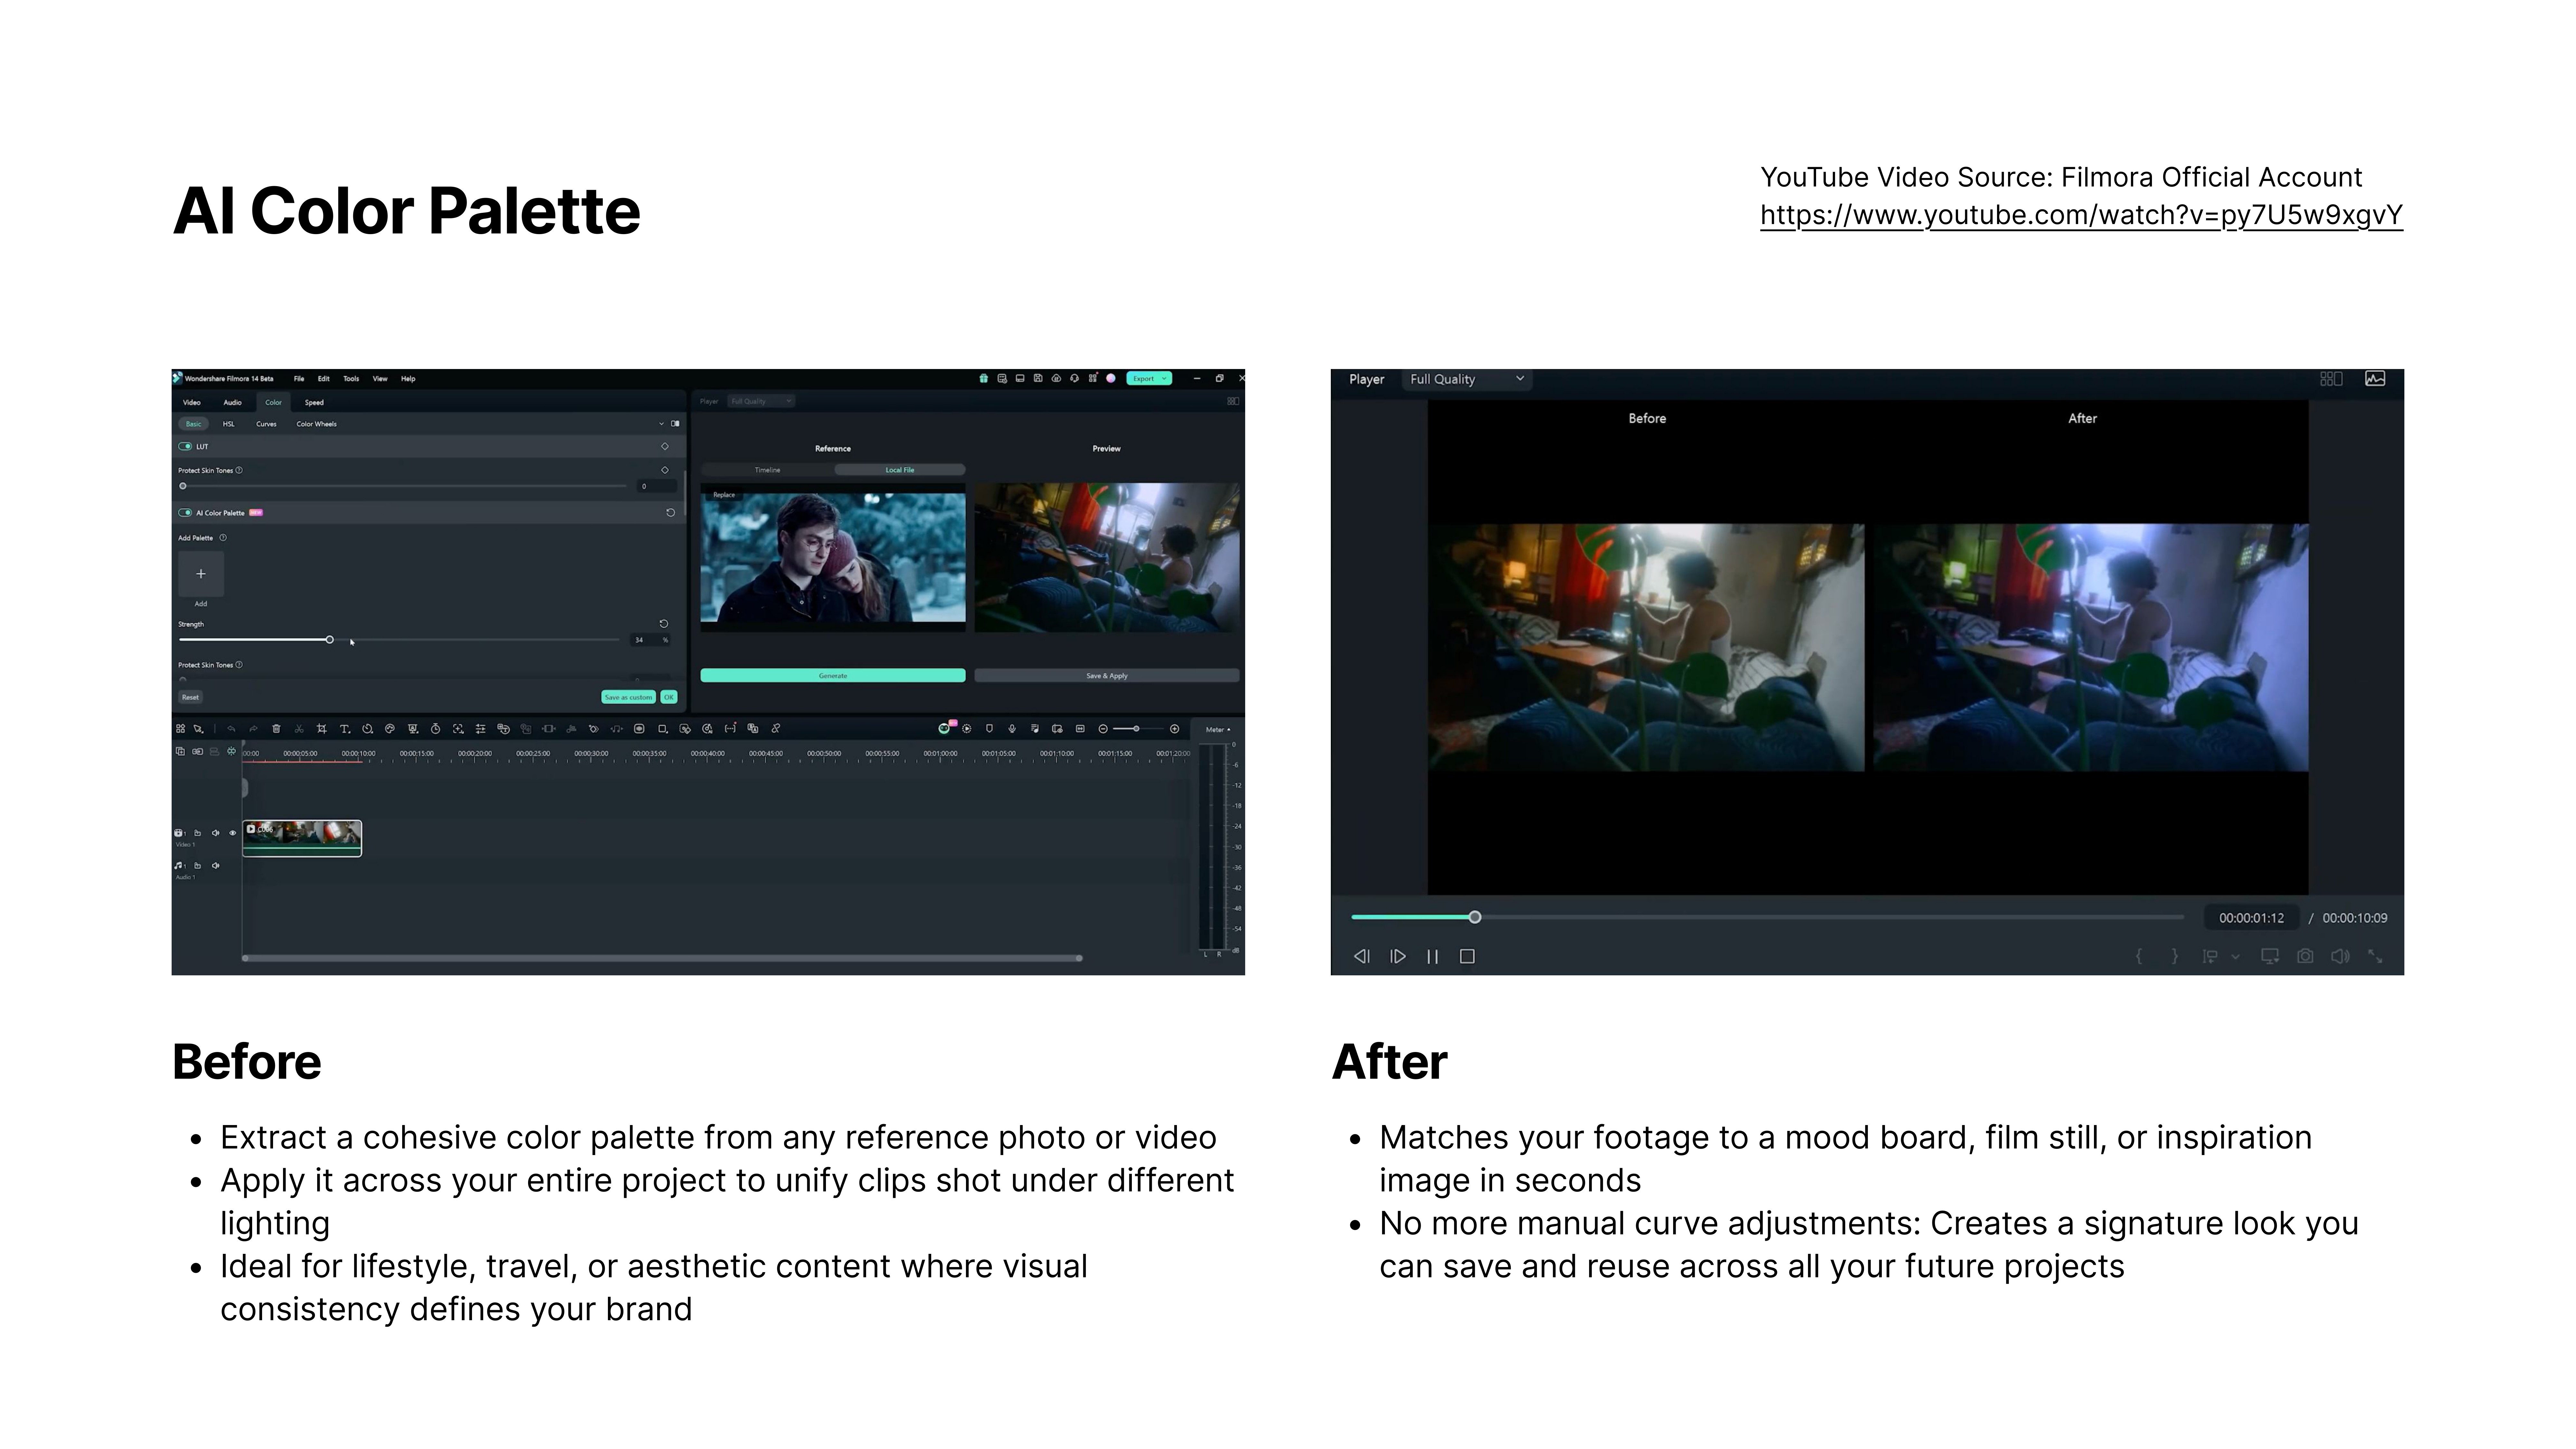Click the delete trash icon in timeline toolbar
The height and width of the screenshot is (1449, 2576).
[276, 729]
